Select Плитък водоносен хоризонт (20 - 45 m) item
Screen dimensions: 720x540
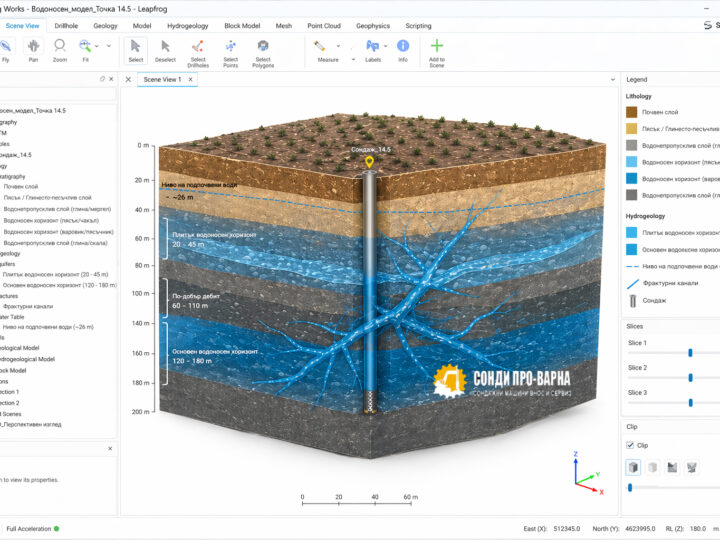(x=55, y=275)
